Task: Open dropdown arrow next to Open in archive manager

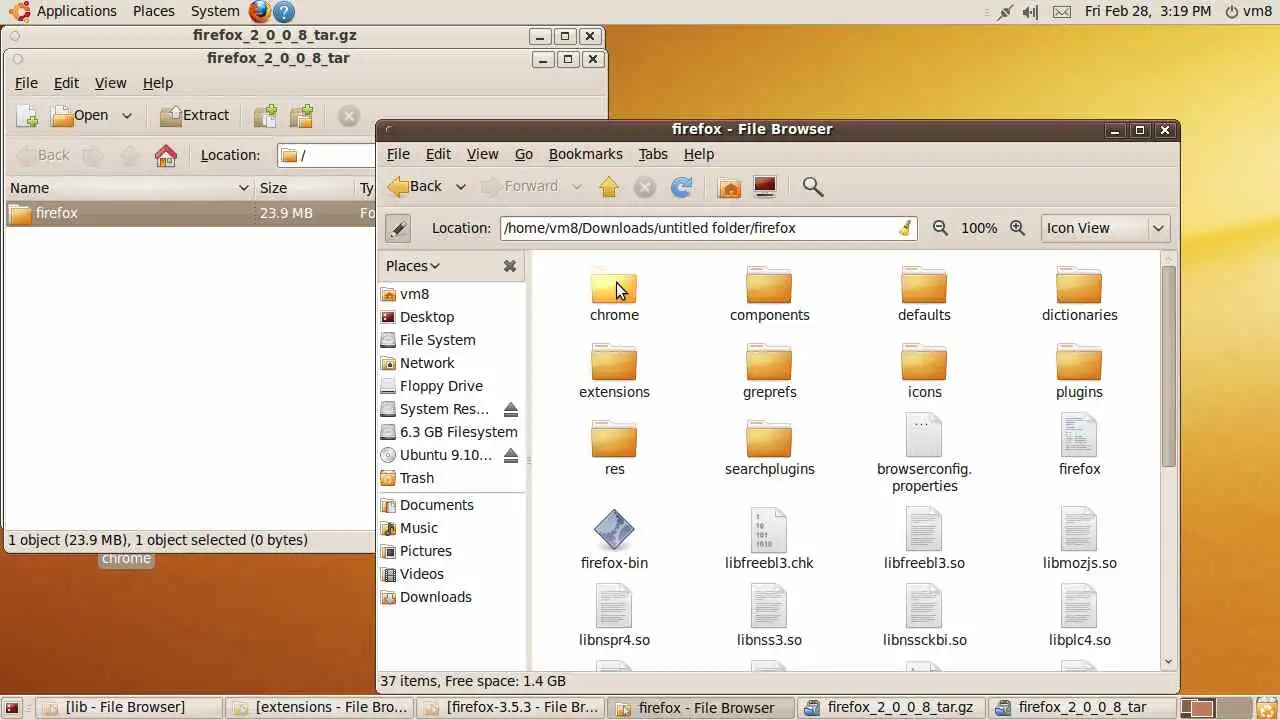Action: click(127, 116)
